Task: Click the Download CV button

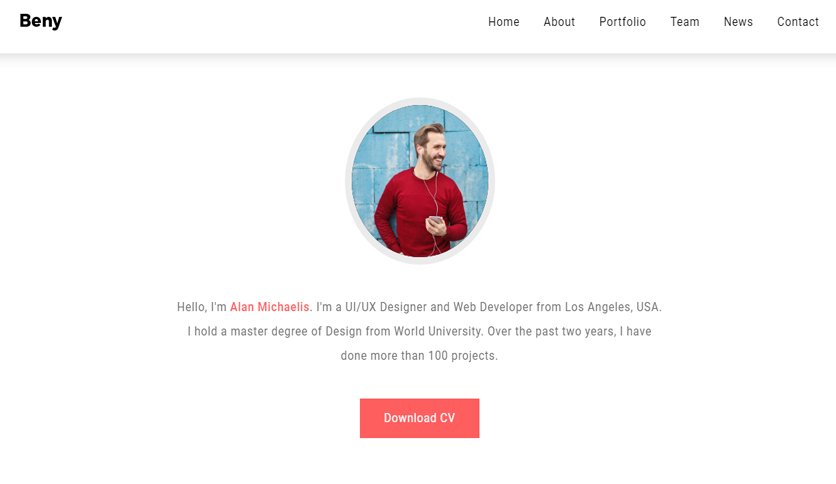Action: [420, 418]
